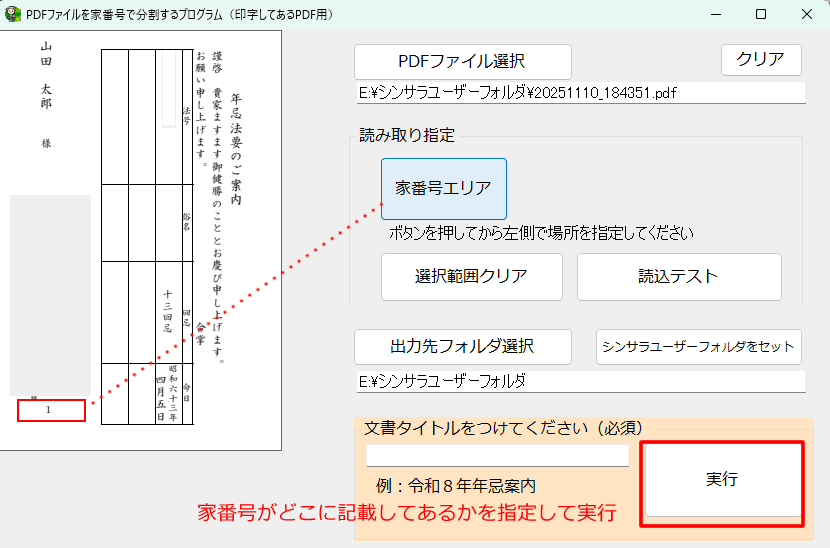Click the app icon in the title bar

[12, 14]
